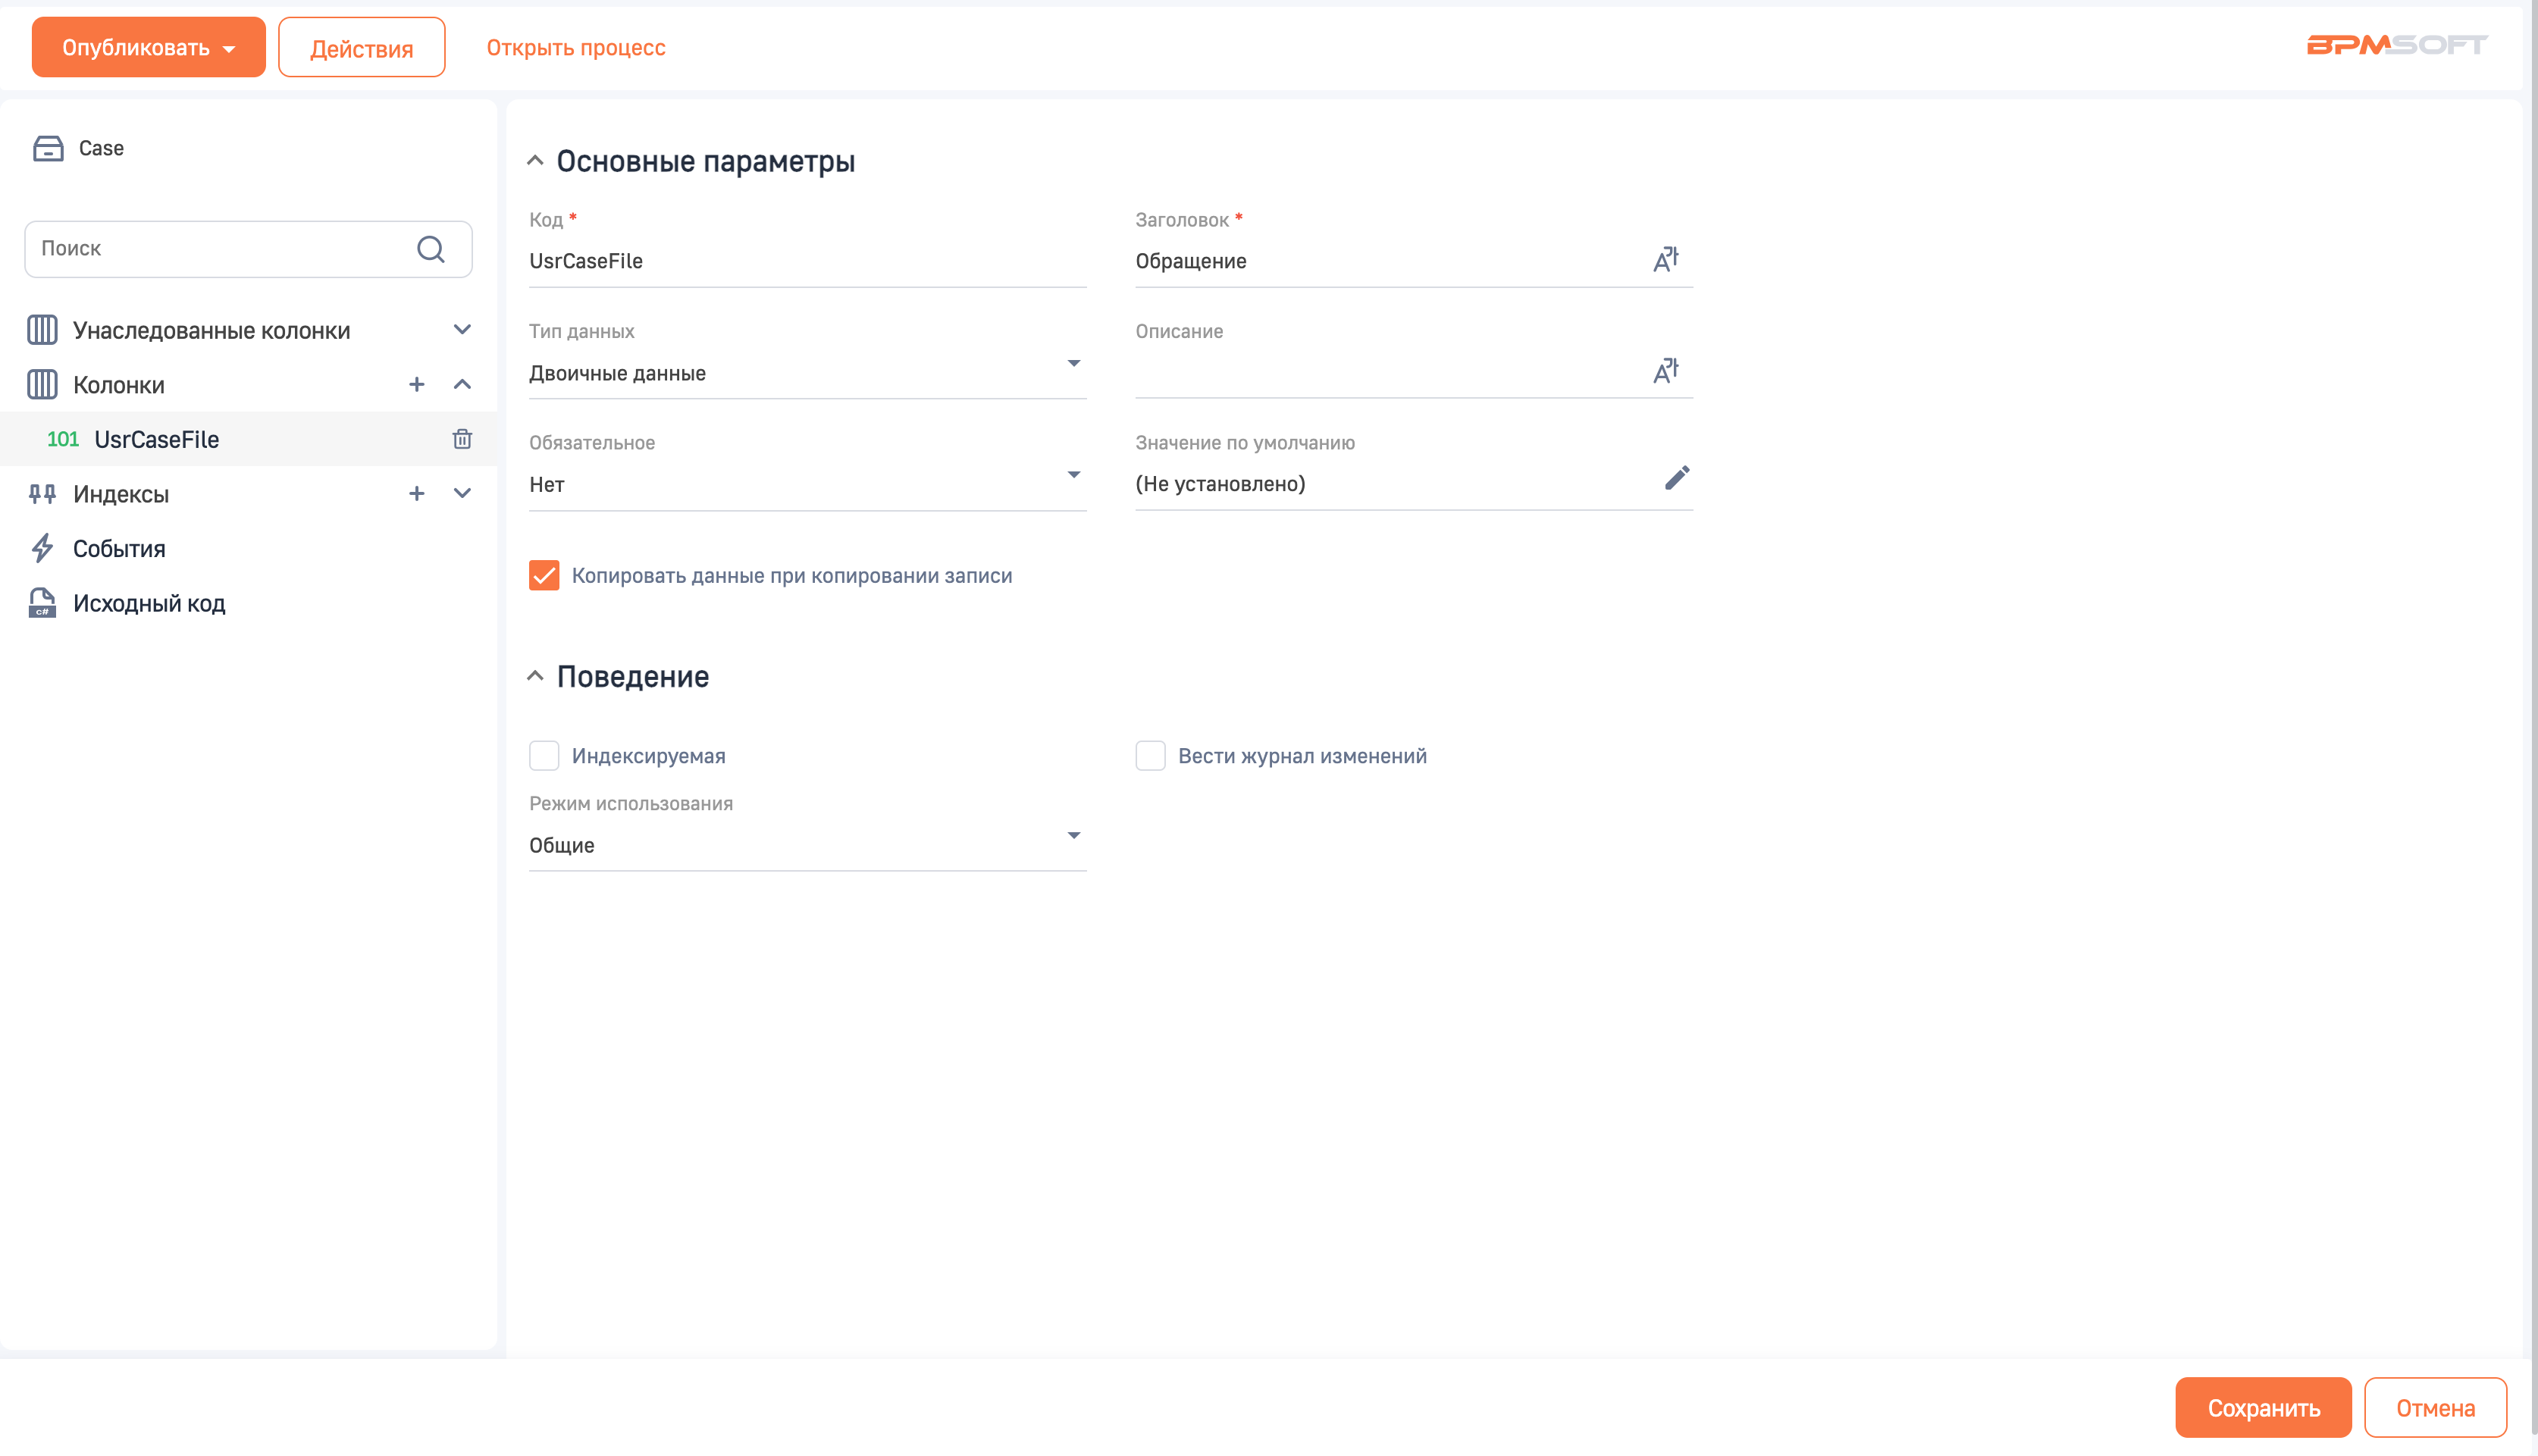Enable Вести журнал изменений
The width and height of the screenshot is (2538, 1456).
tap(1149, 756)
